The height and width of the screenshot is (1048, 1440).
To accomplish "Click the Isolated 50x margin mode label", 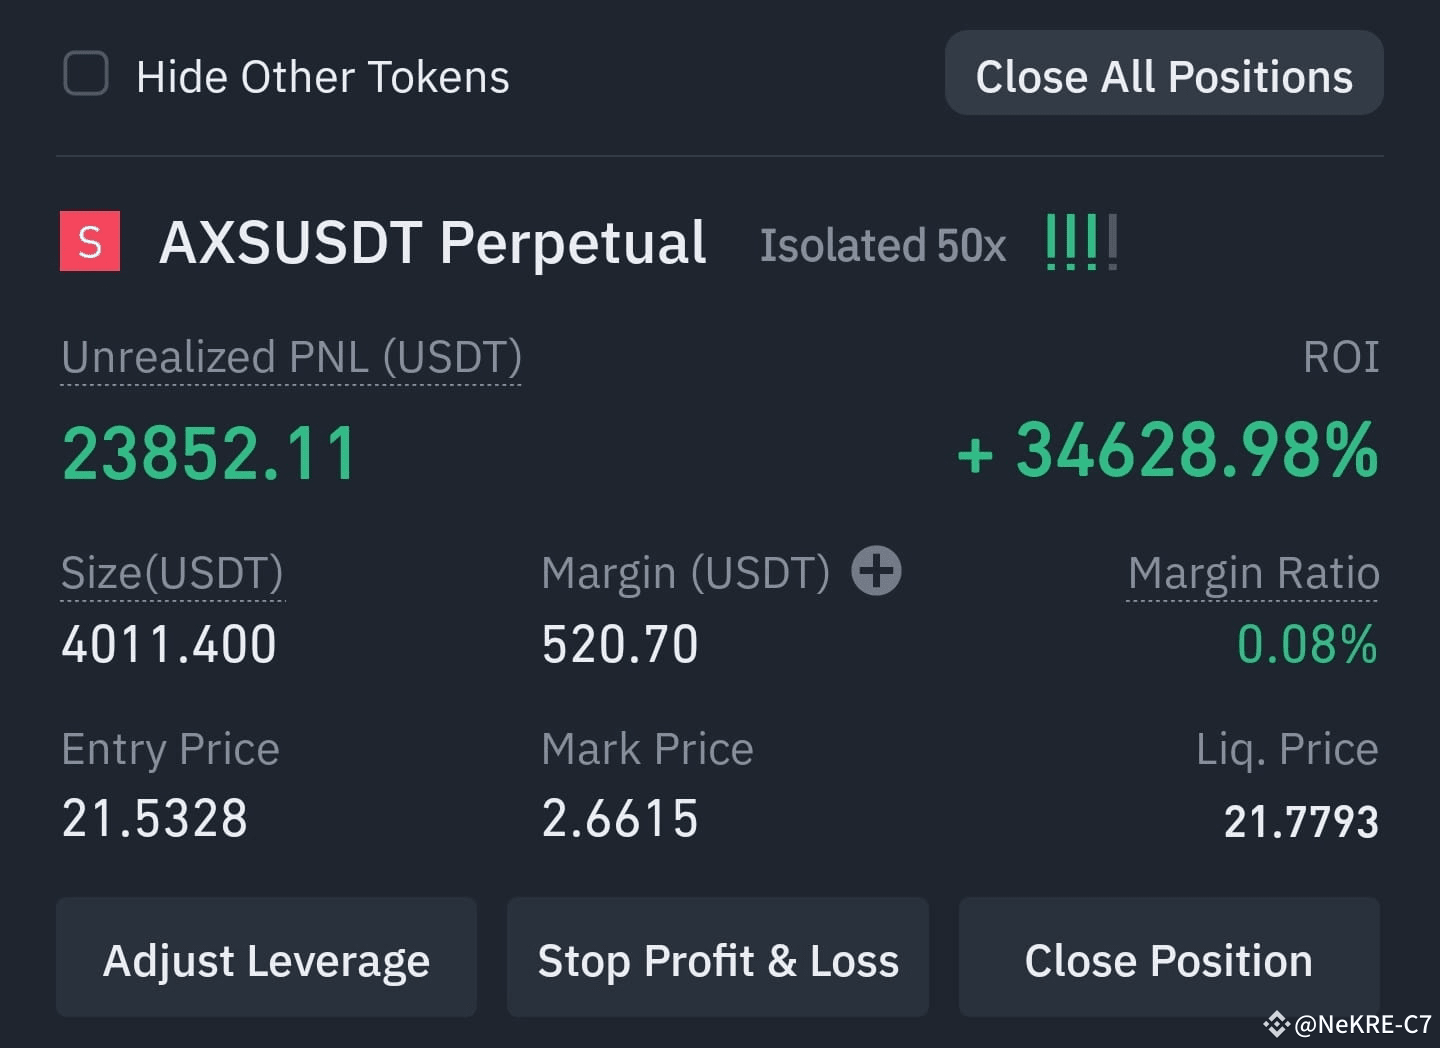I will (883, 246).
